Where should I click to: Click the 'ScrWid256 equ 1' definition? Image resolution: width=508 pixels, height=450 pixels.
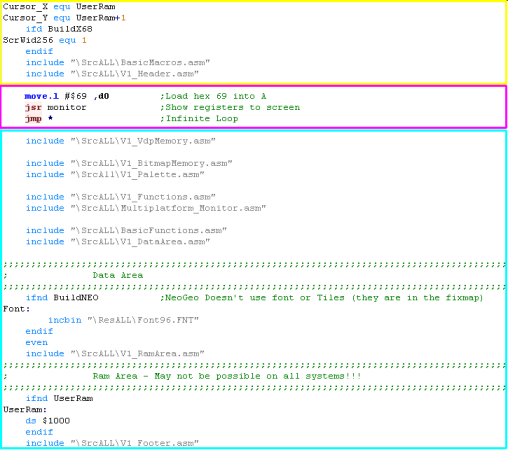(x=45, y=40)
